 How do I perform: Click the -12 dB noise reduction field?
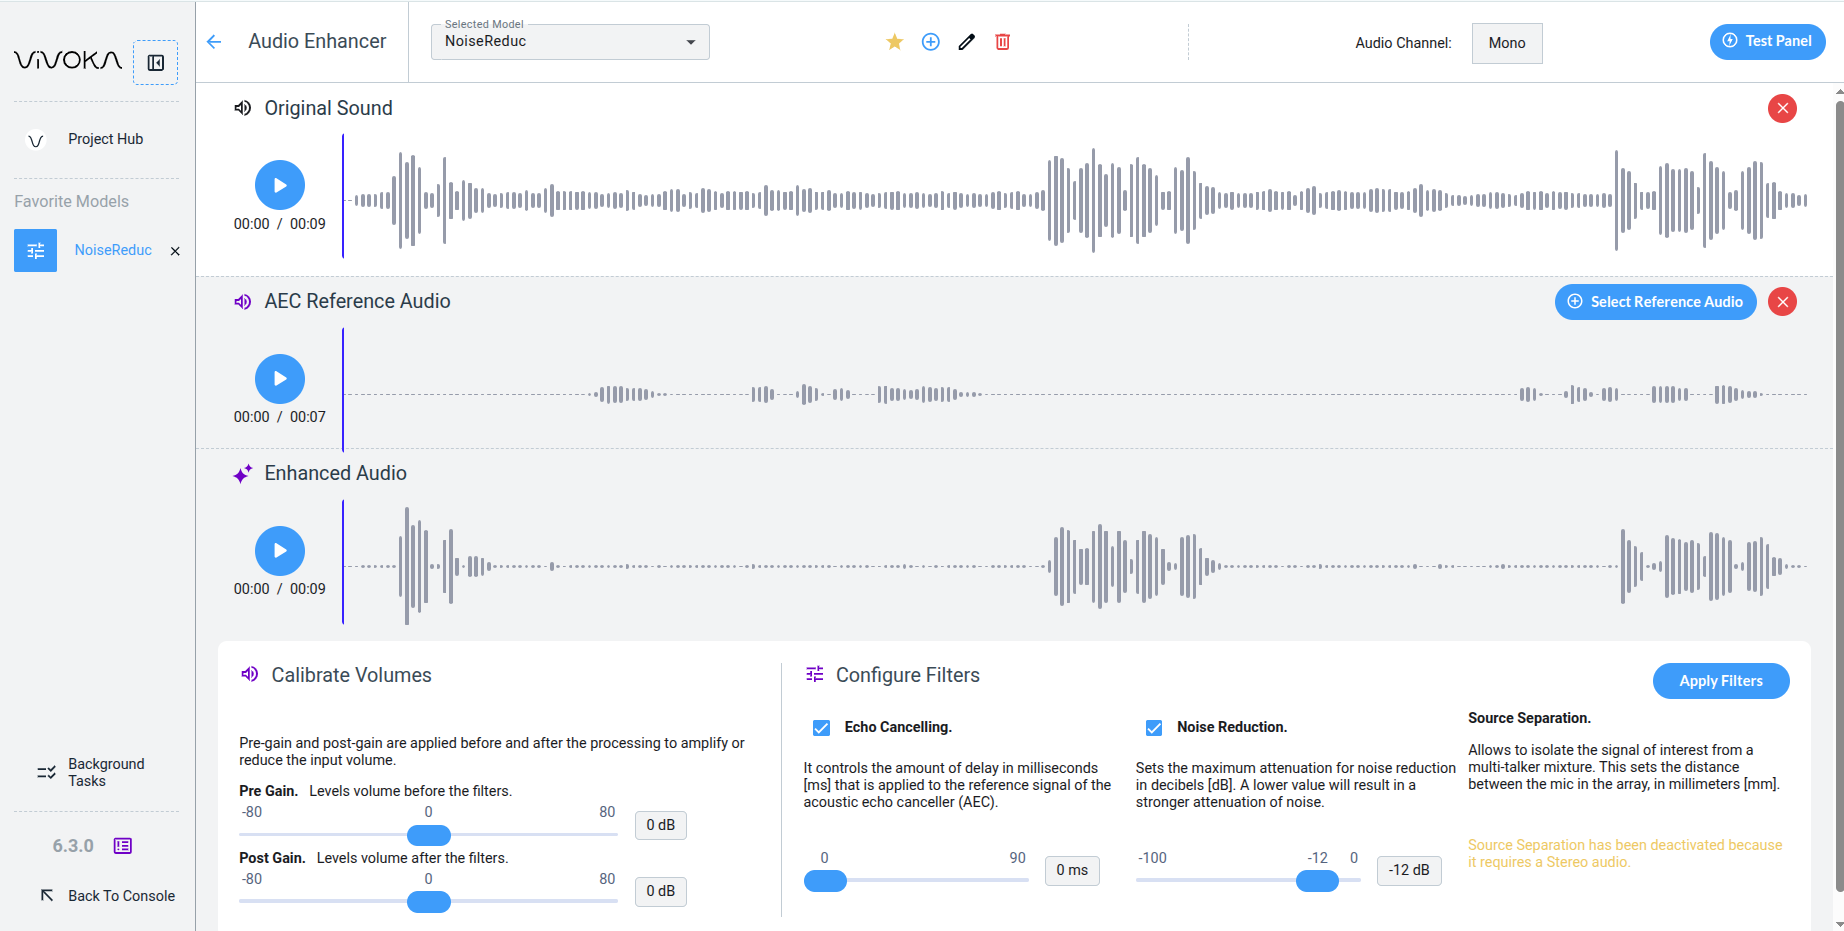(x=1409, y=870)
